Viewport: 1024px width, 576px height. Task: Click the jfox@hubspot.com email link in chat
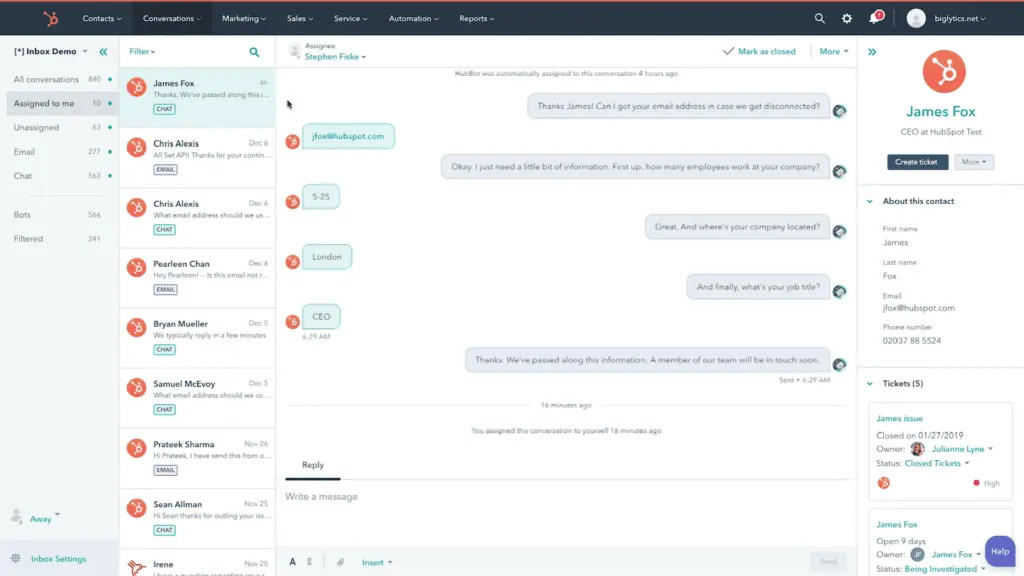click(348, 136)
